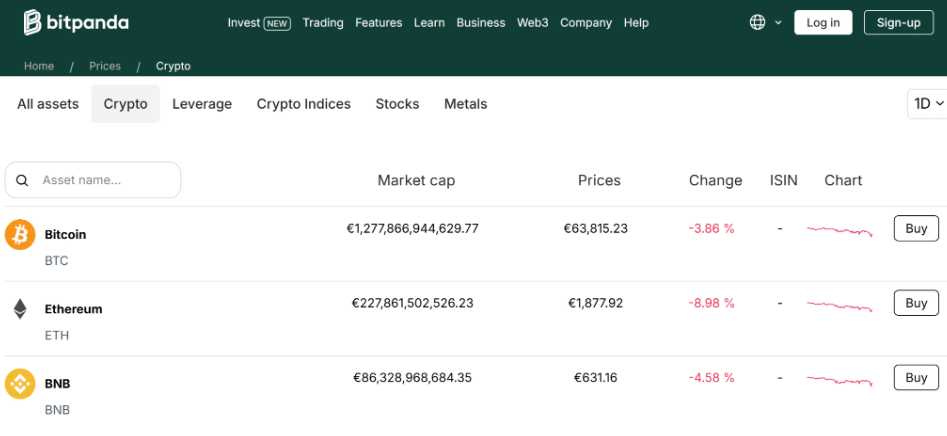Click the ETH ticker label

57,336
